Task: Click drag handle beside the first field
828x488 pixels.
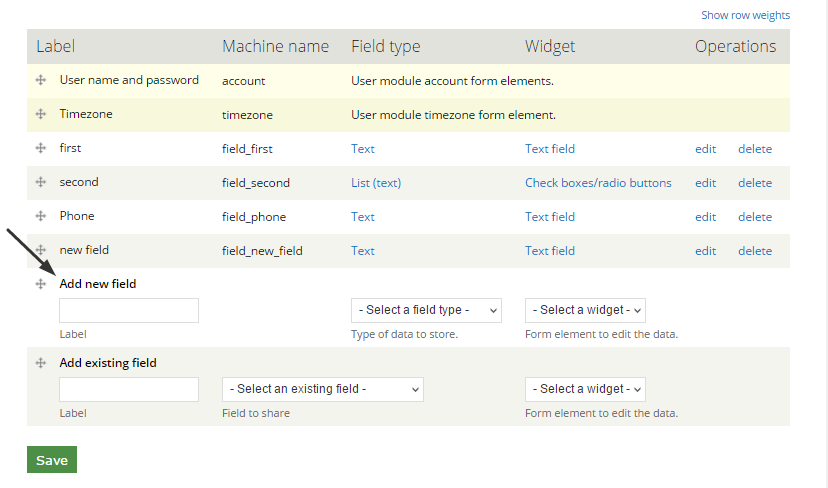Action: (x=41, y=148)
